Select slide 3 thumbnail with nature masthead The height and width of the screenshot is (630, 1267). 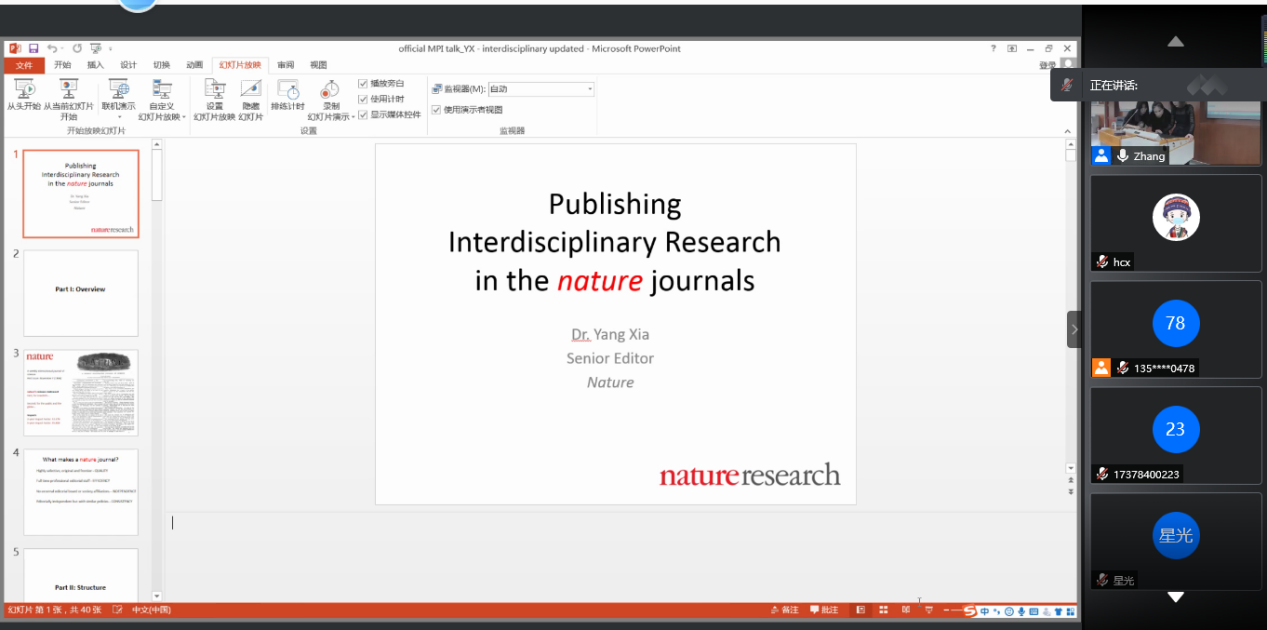pos(81,393)
